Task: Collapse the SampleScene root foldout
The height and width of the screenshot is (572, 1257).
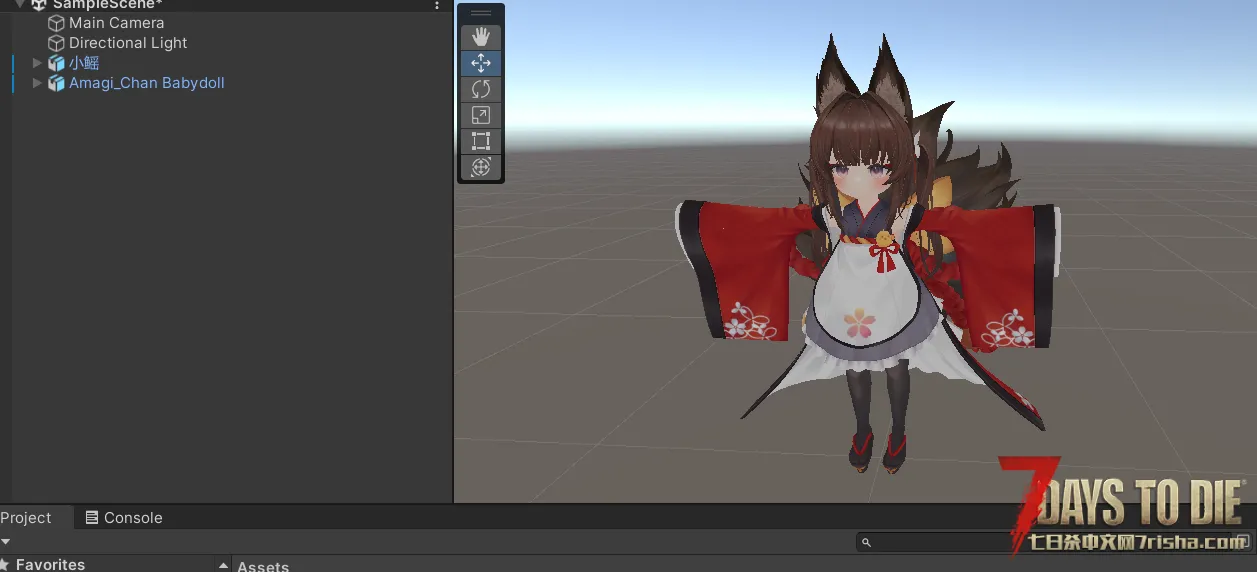Action: click(x=20, y=5)
